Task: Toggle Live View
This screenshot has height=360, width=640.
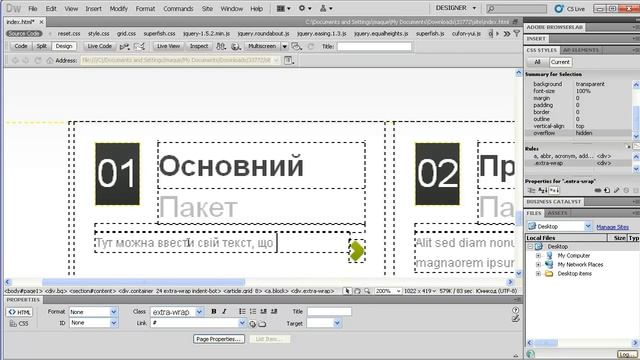Action: tap(168, 46)
